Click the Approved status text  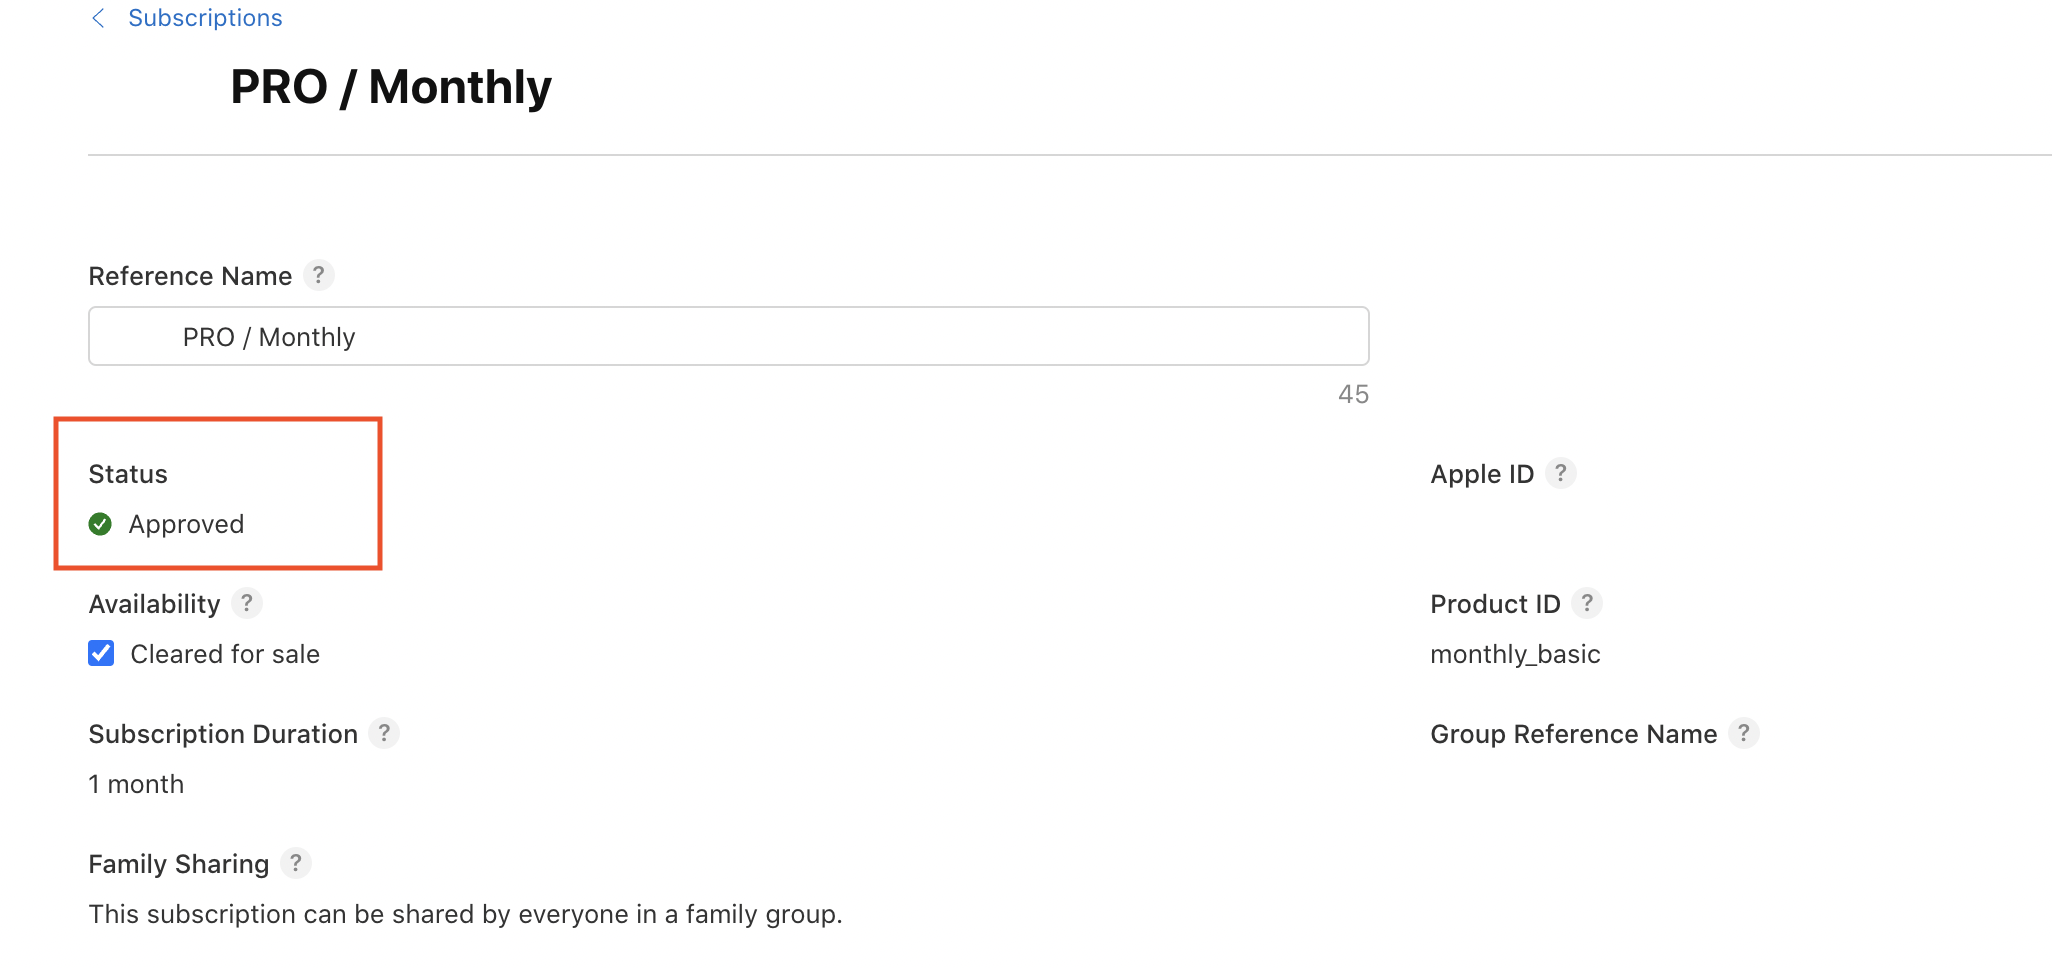(186, 524)
